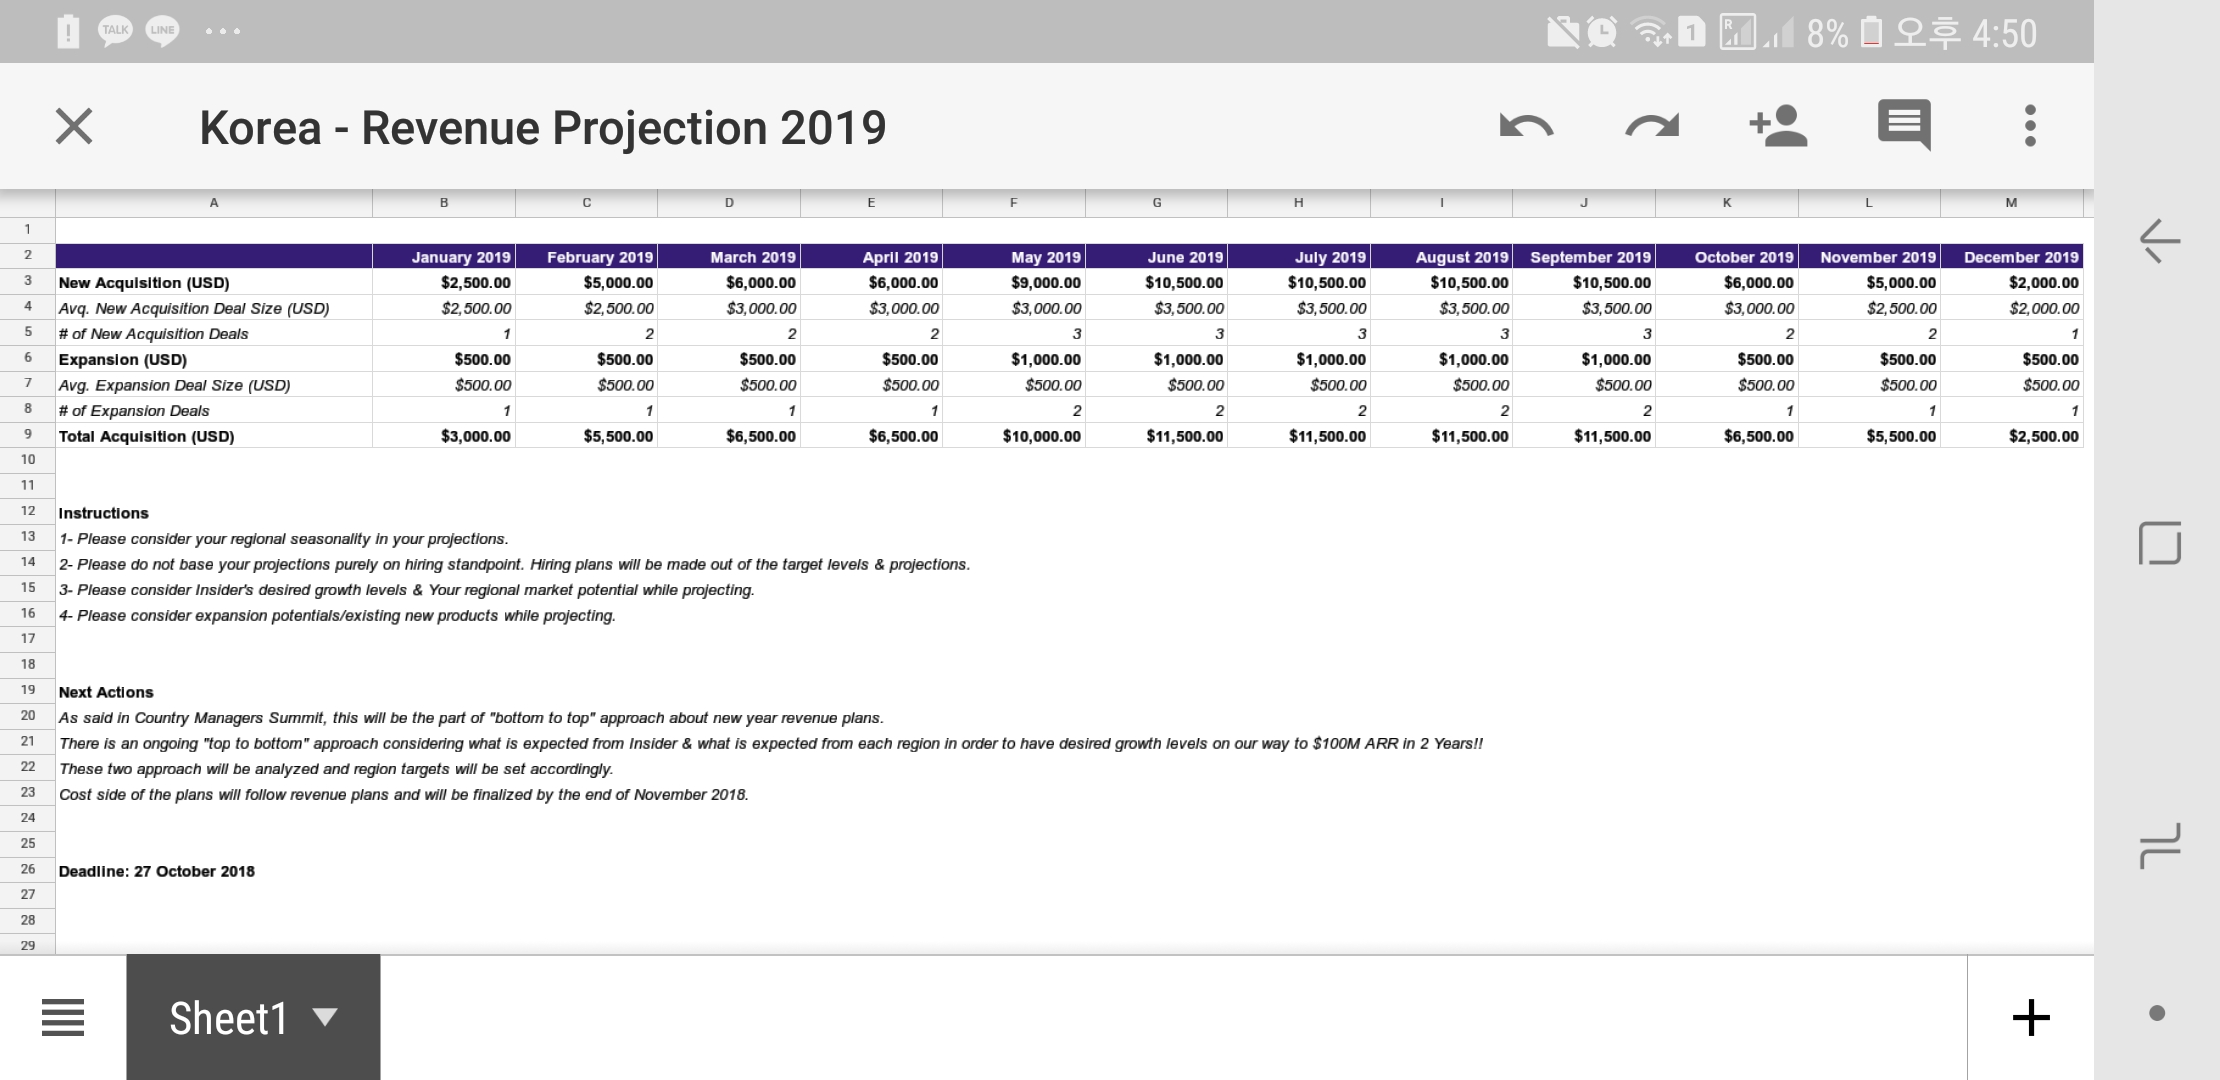Image resolution: width=2220 pixels, height=1080 pixels.
Task: Open the all sheets list icon
Action: pos(63,1018)
